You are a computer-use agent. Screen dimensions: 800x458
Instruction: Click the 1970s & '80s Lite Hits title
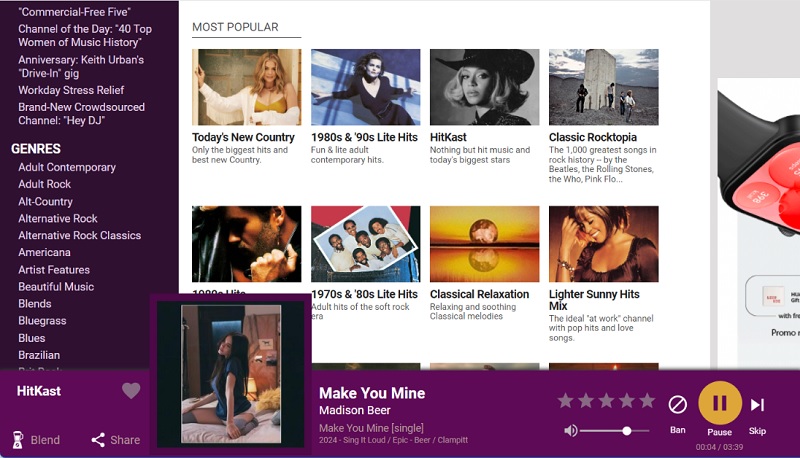click(364, 294)
